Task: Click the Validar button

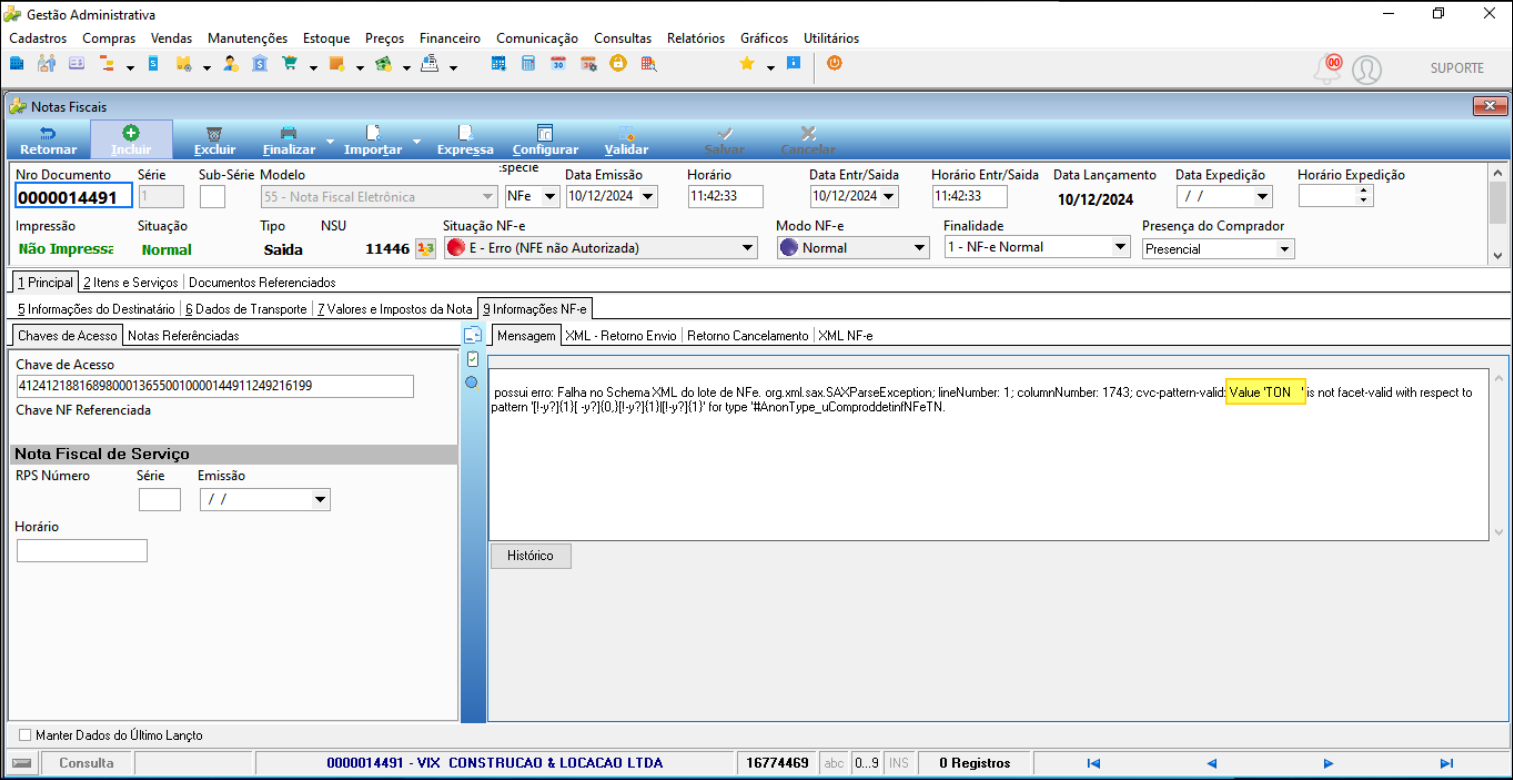Action: coord(627,140)
